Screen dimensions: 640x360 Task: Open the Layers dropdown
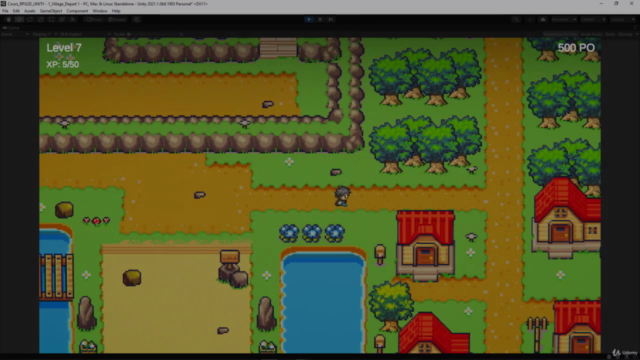pyautogui.click(x=593, y=19)
